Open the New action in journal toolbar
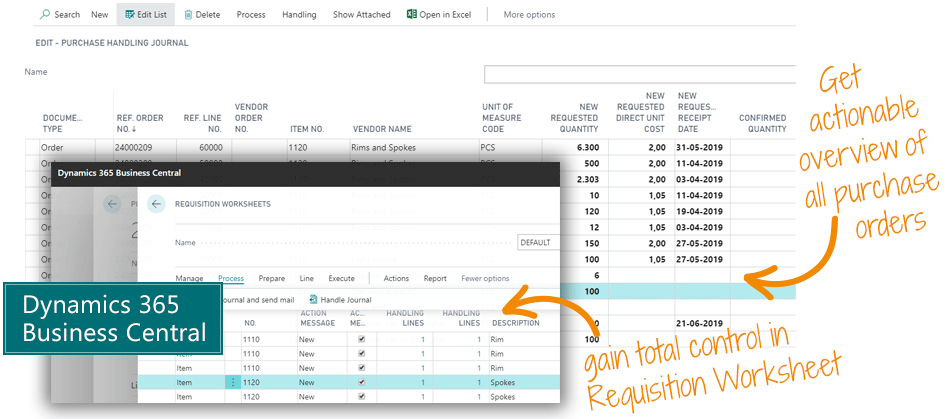The width and height of the screenshot is (950, 419). pyautogui.click(x=100, y=15)
